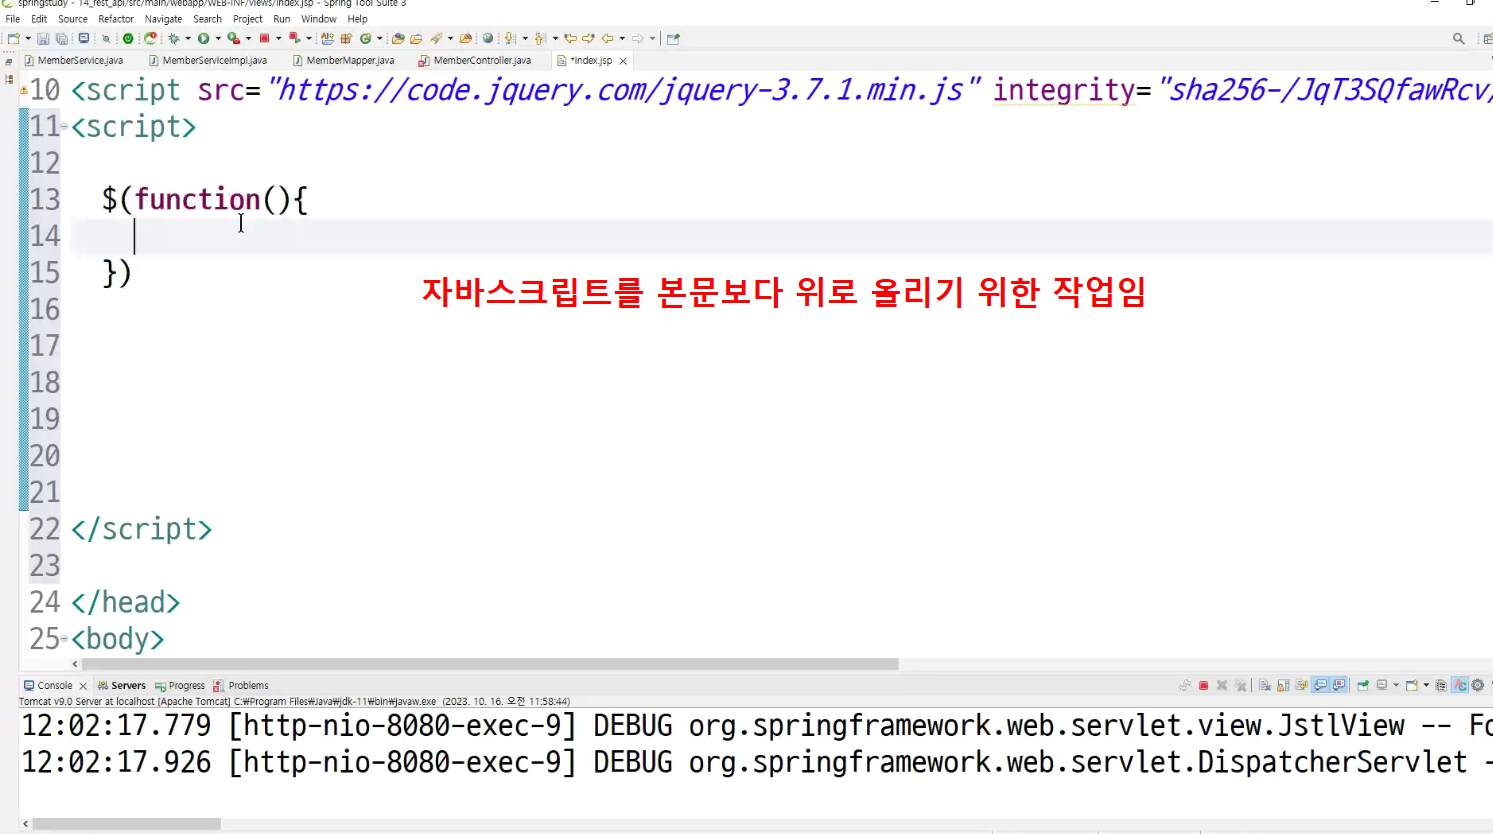Viewport: 1493px width, 834px height.
Task: Click the Open Web Browser globe icon
Action: point(488,38)
